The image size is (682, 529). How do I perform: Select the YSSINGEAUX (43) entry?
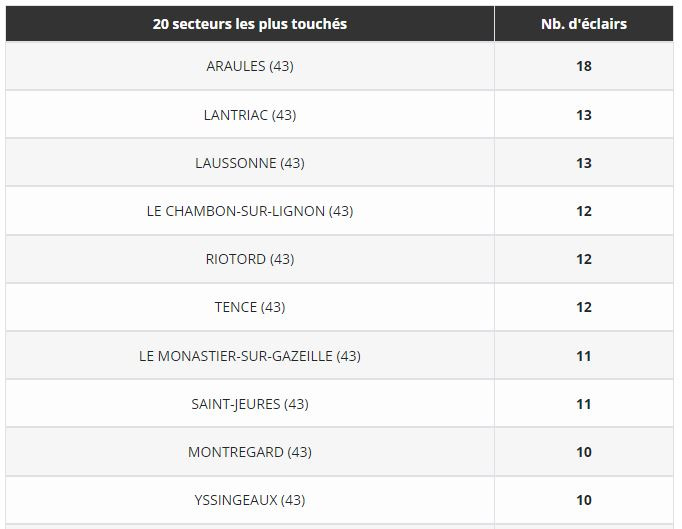[x=250, y=500]
